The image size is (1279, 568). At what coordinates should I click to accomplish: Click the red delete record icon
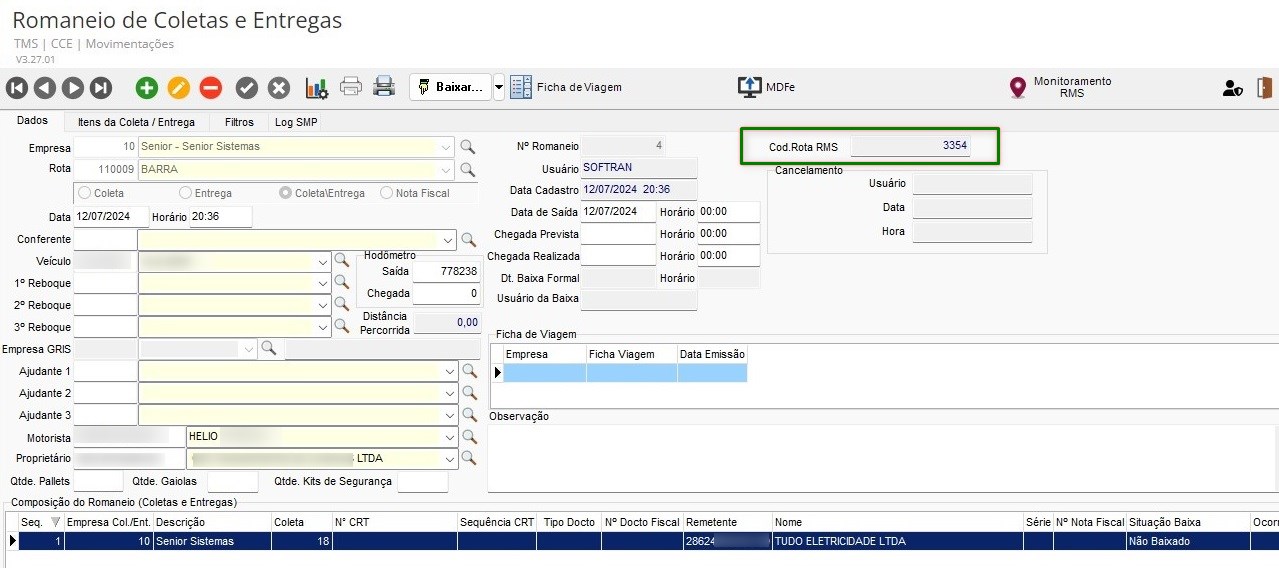pos(210,88)
